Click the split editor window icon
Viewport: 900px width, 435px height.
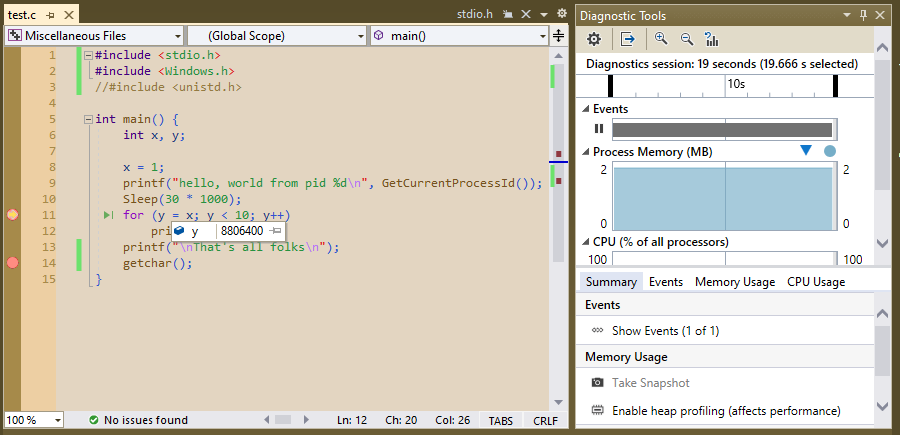click(x=558, y=36)
